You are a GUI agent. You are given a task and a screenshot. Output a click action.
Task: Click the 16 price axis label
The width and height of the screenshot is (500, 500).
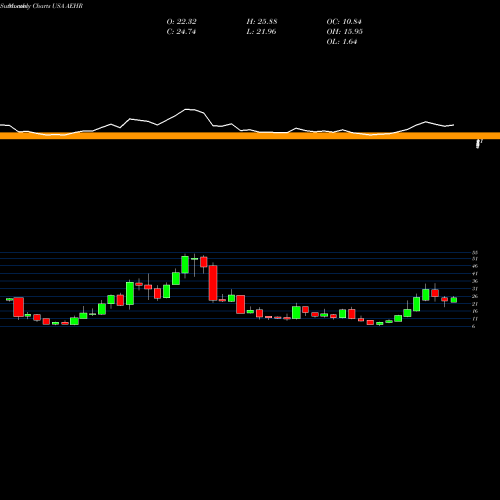point(475,311)
